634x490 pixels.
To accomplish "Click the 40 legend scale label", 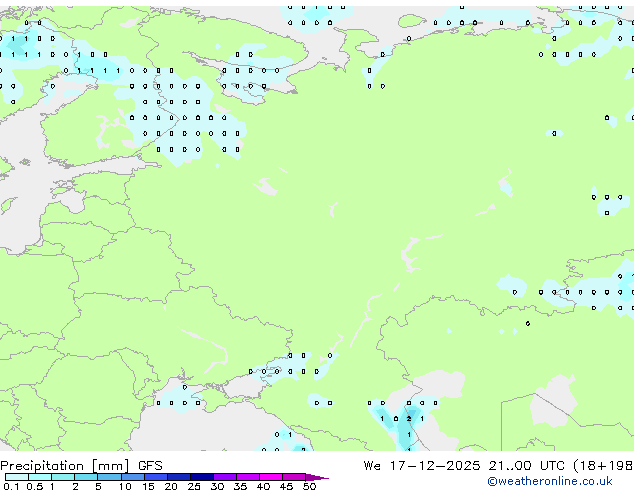I will [x=263, y=486].
